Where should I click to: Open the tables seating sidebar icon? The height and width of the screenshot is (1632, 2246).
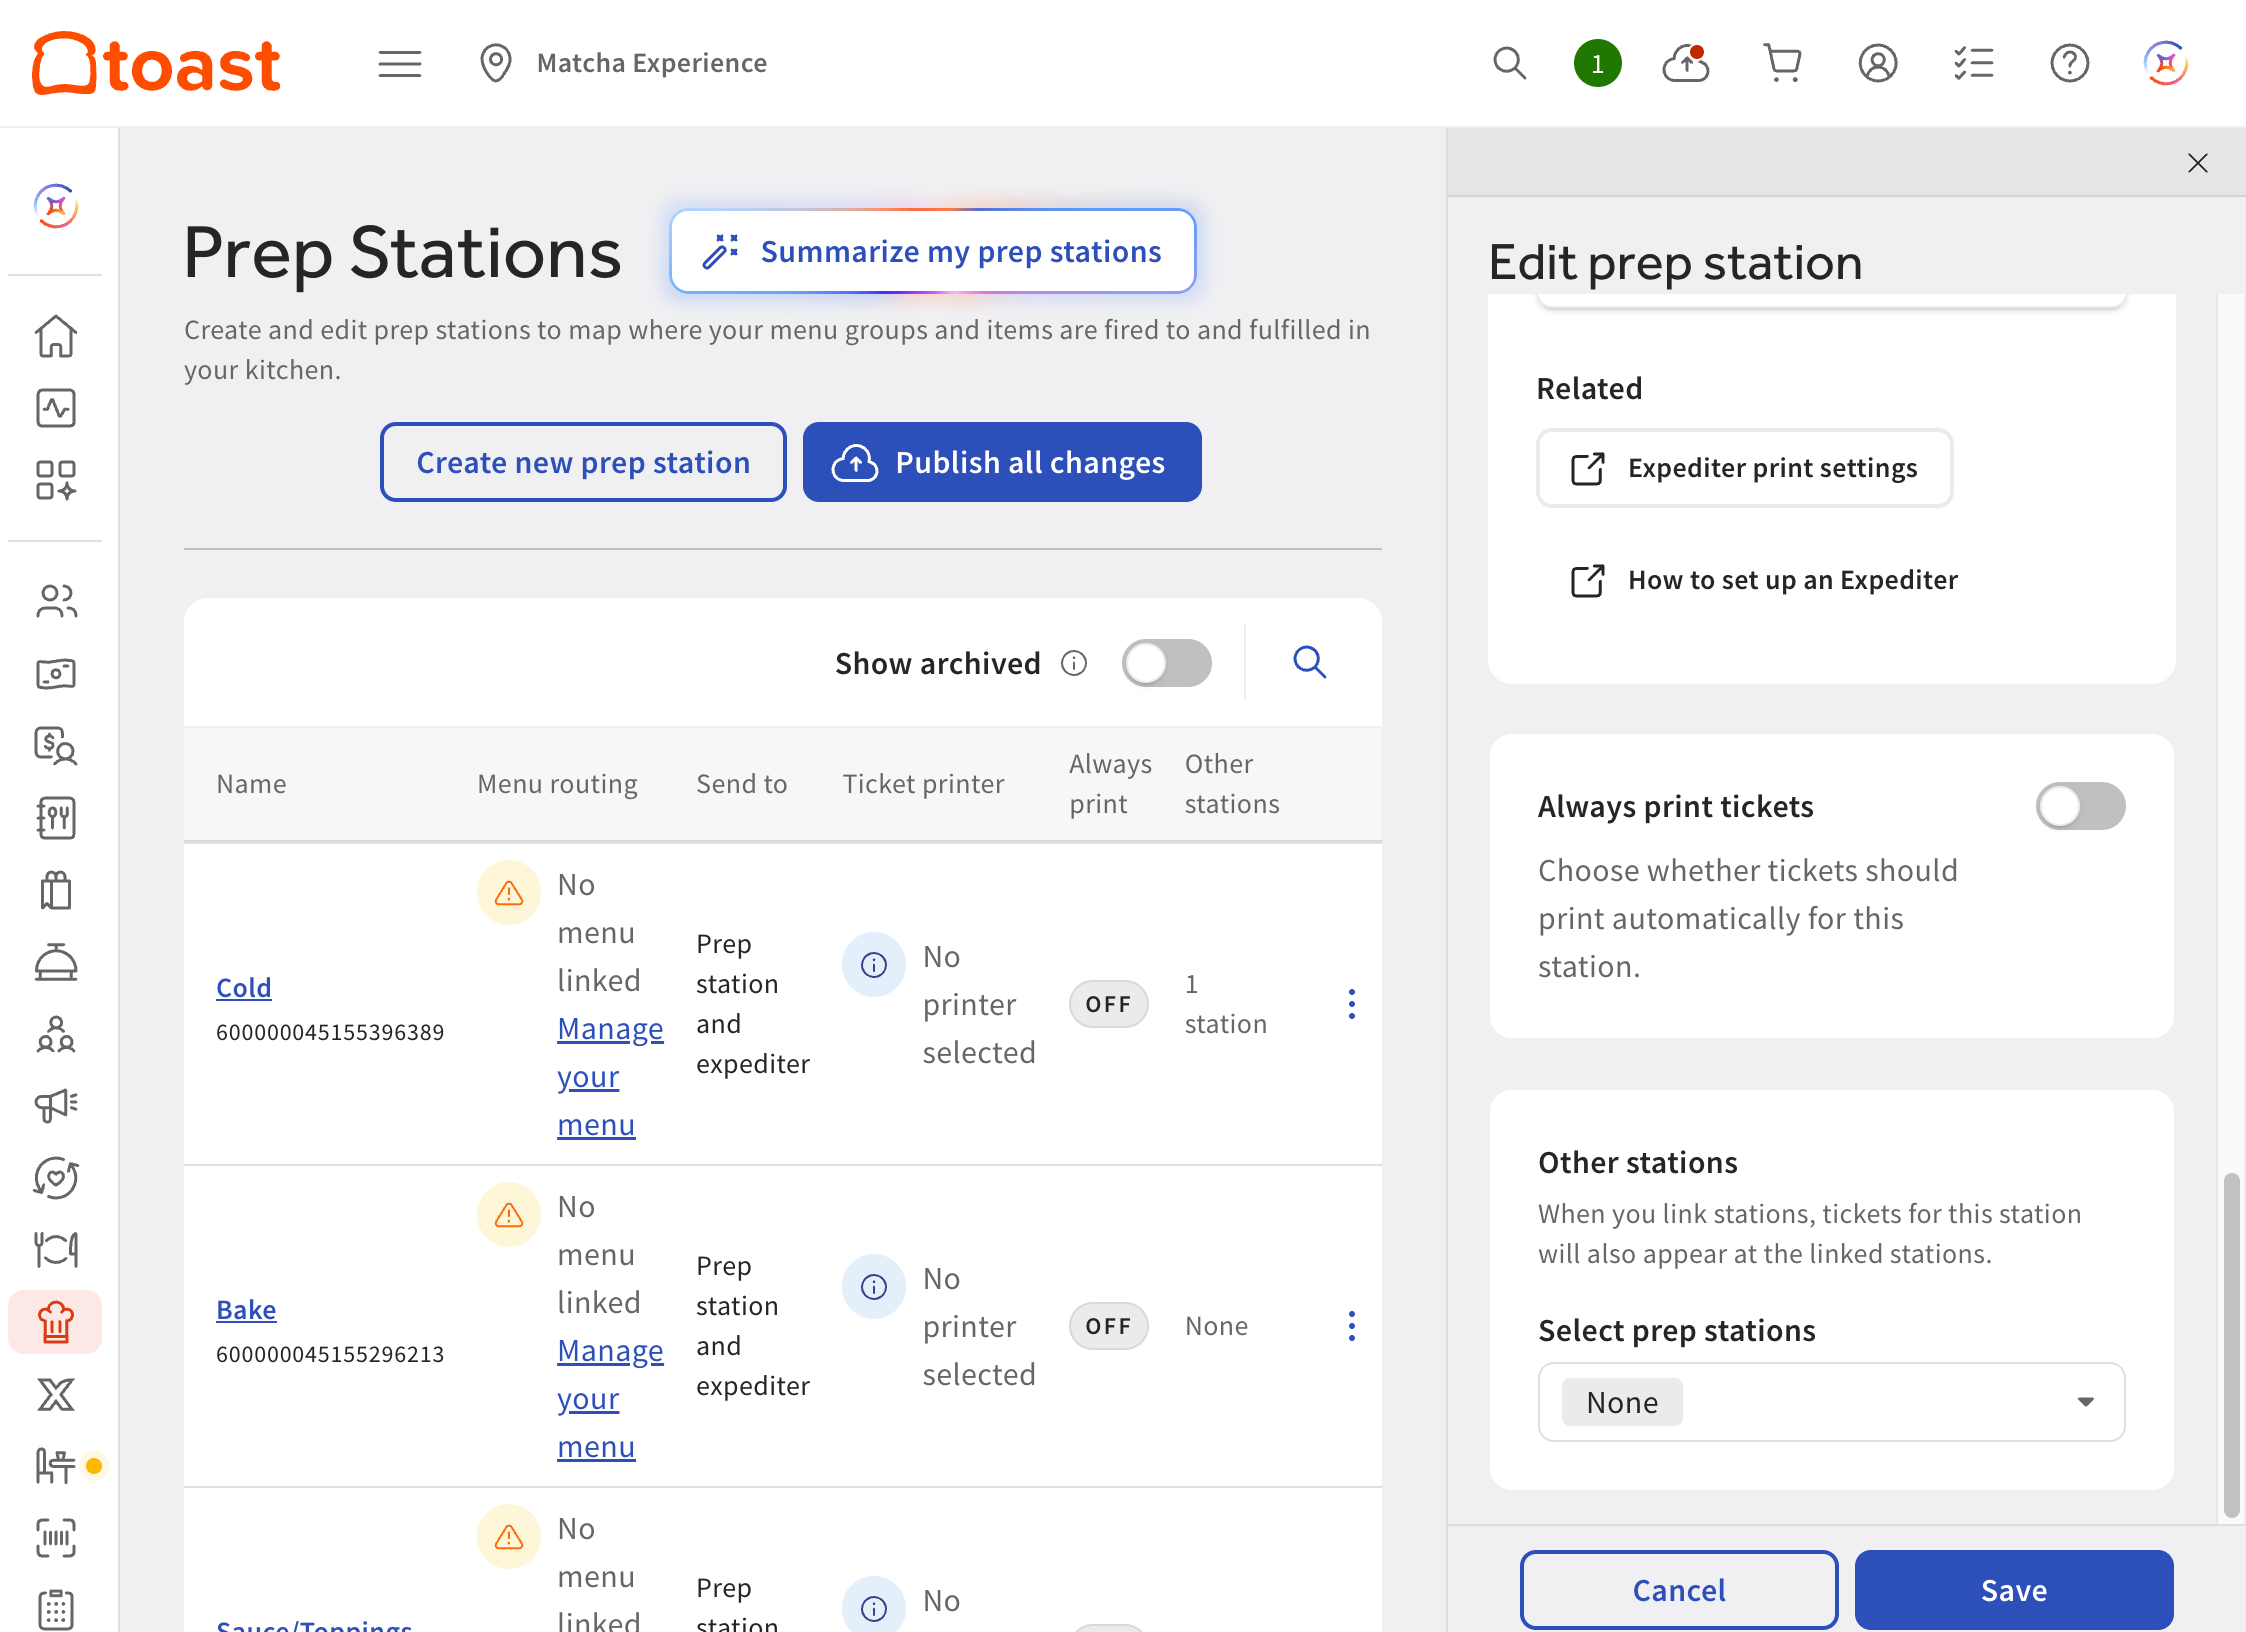56,1466
